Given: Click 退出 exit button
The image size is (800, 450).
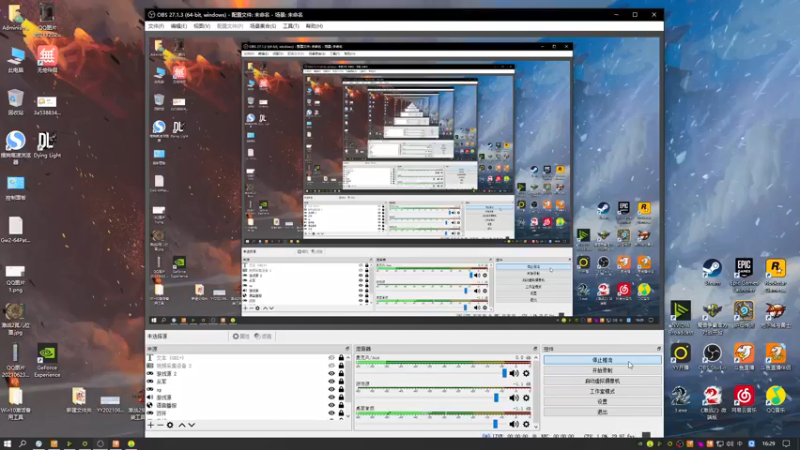Looking at the screenshot, I should 603,412.
